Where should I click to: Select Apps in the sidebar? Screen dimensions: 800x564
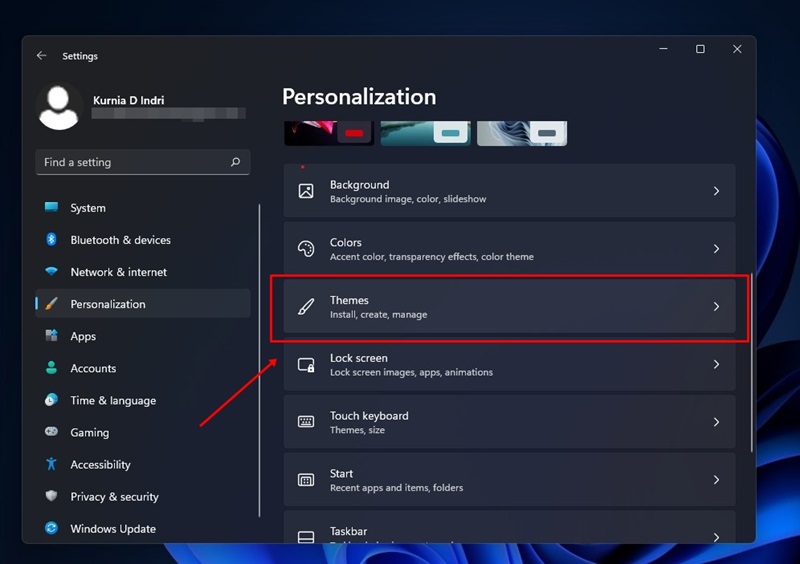(143, 336)
